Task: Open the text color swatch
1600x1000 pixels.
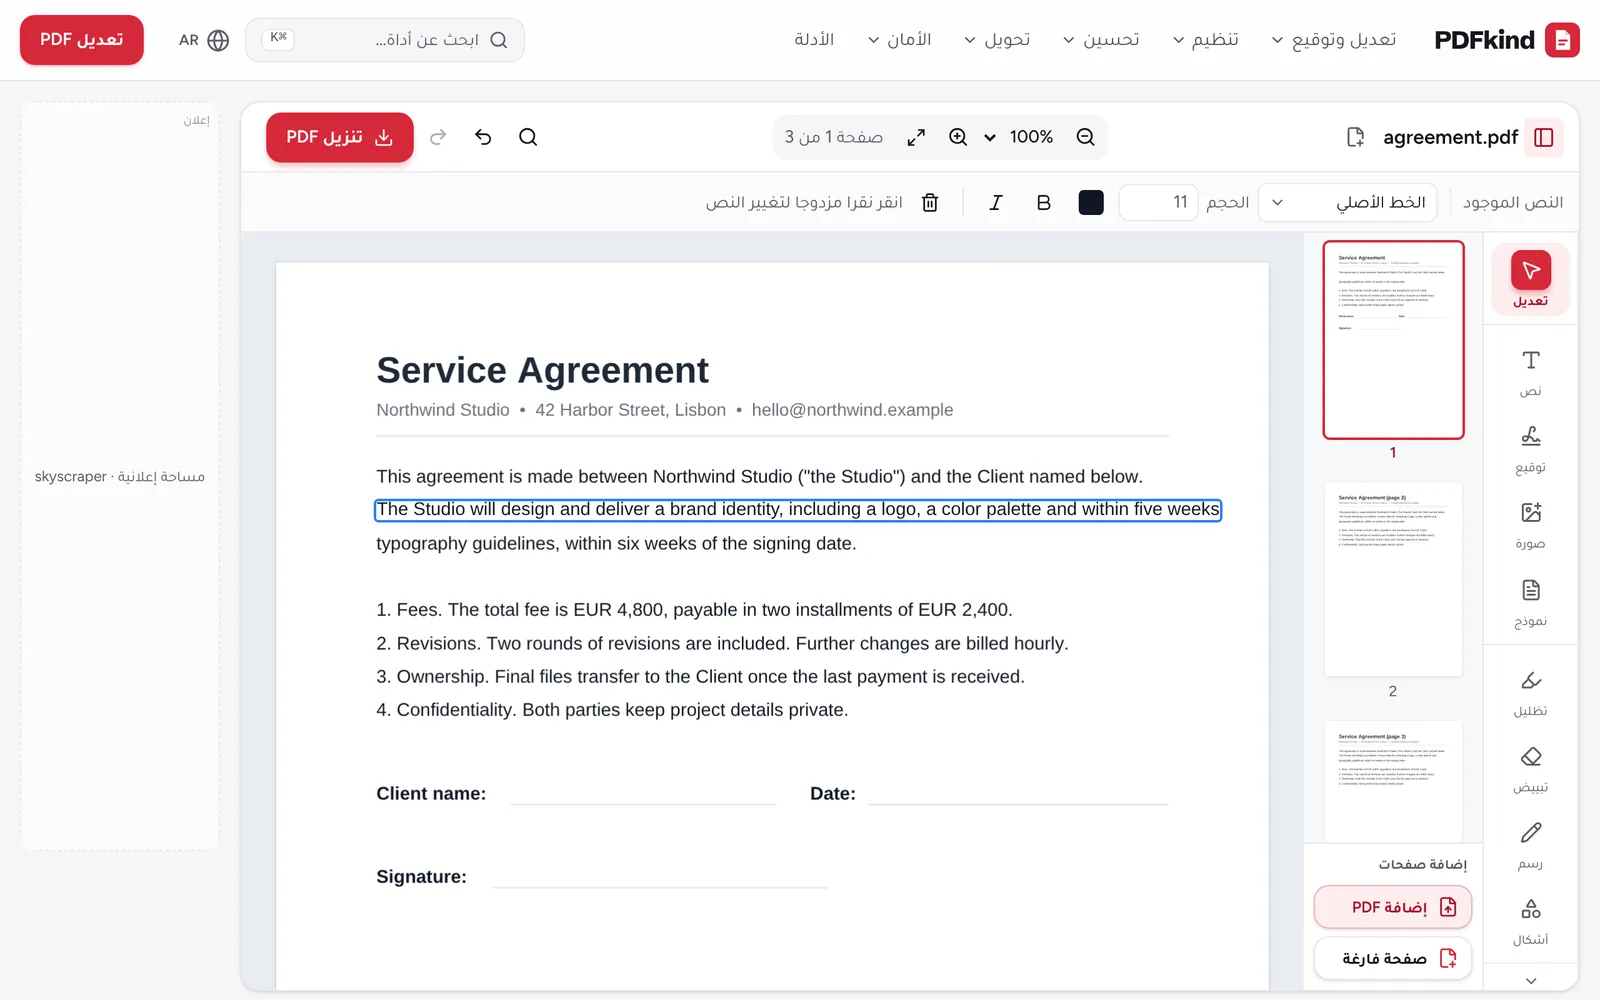Action: 1091,202
